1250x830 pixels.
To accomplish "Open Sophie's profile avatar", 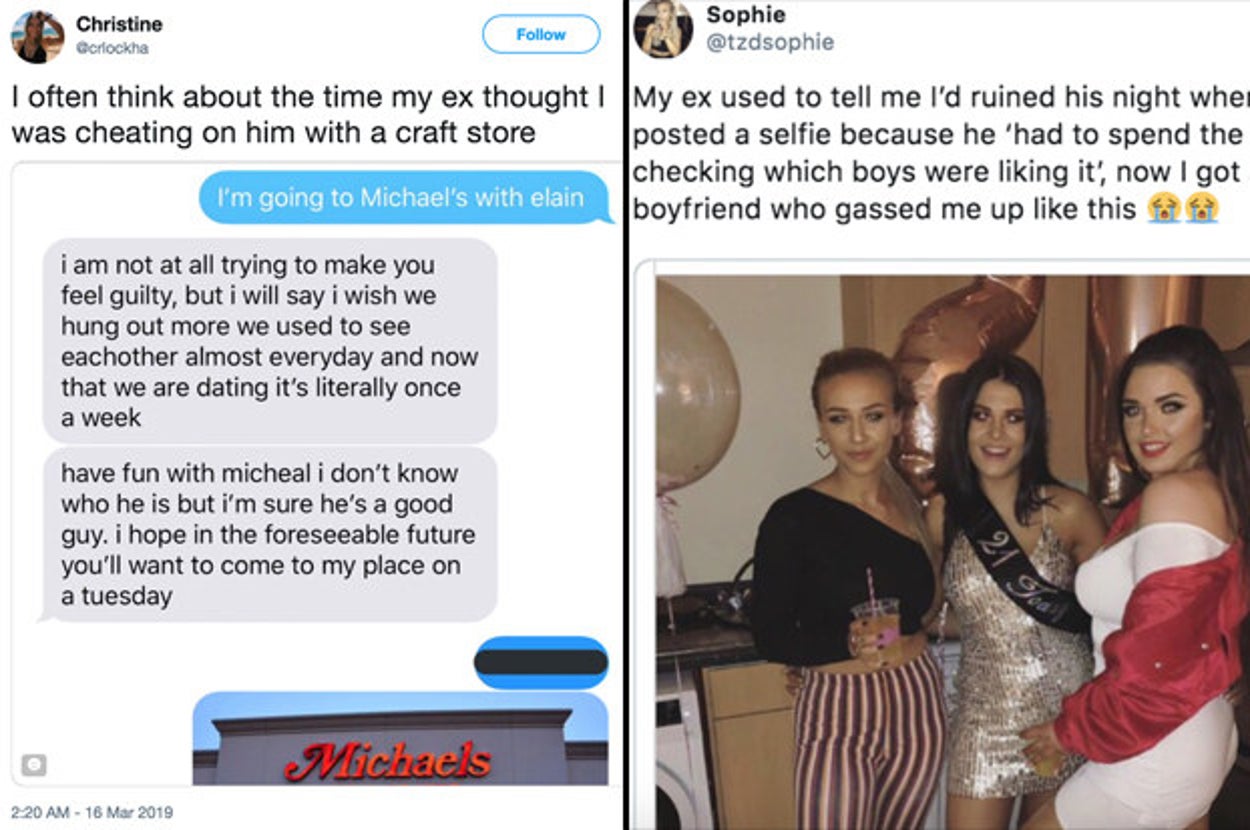I will 663,28.
